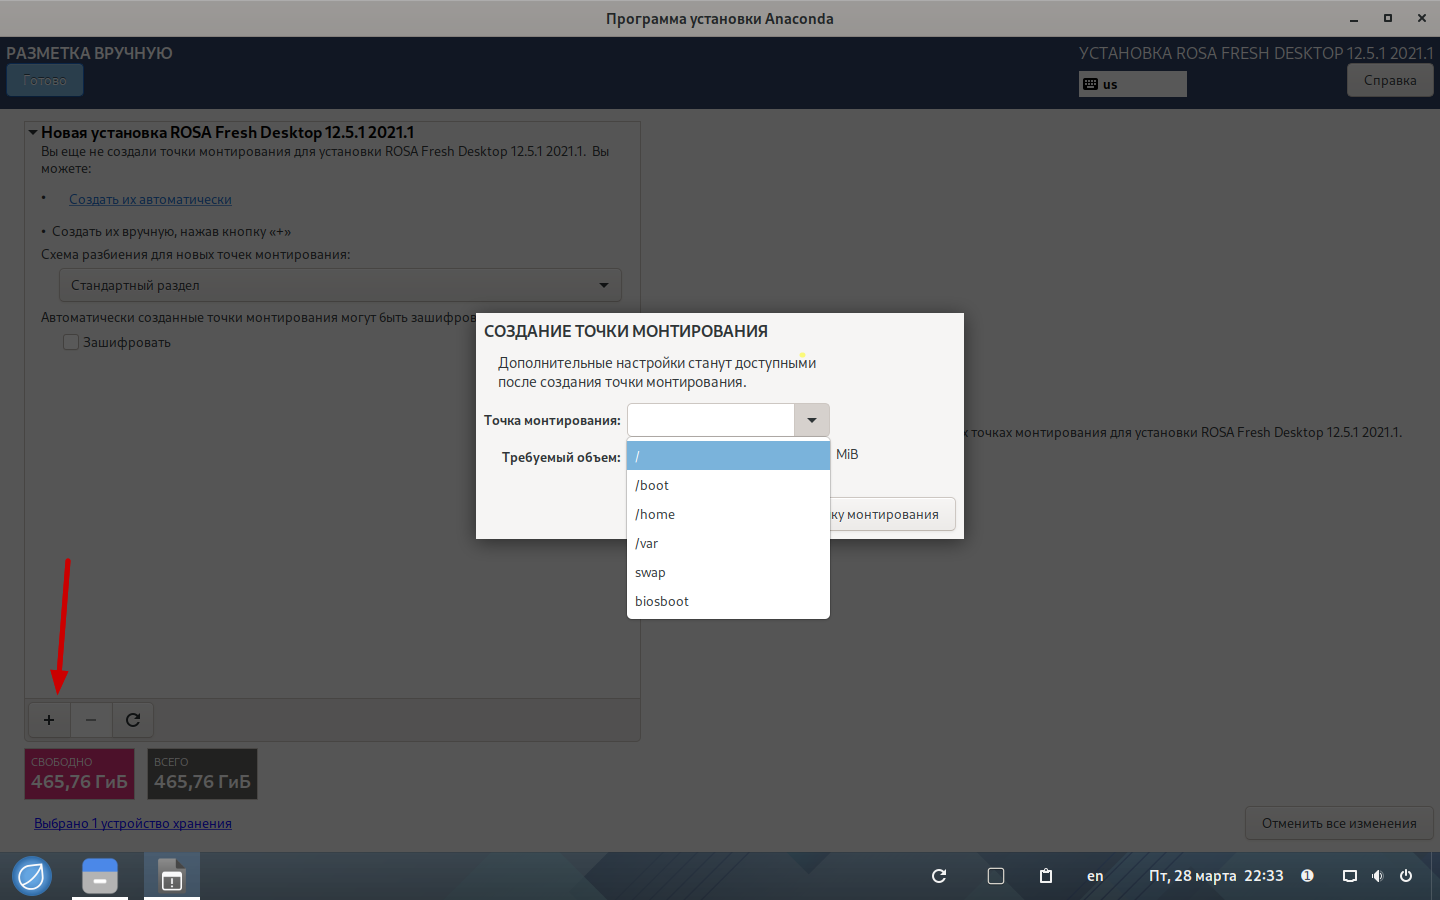
Task: Click the display icon in system tray
Action: click(1350, 876)
